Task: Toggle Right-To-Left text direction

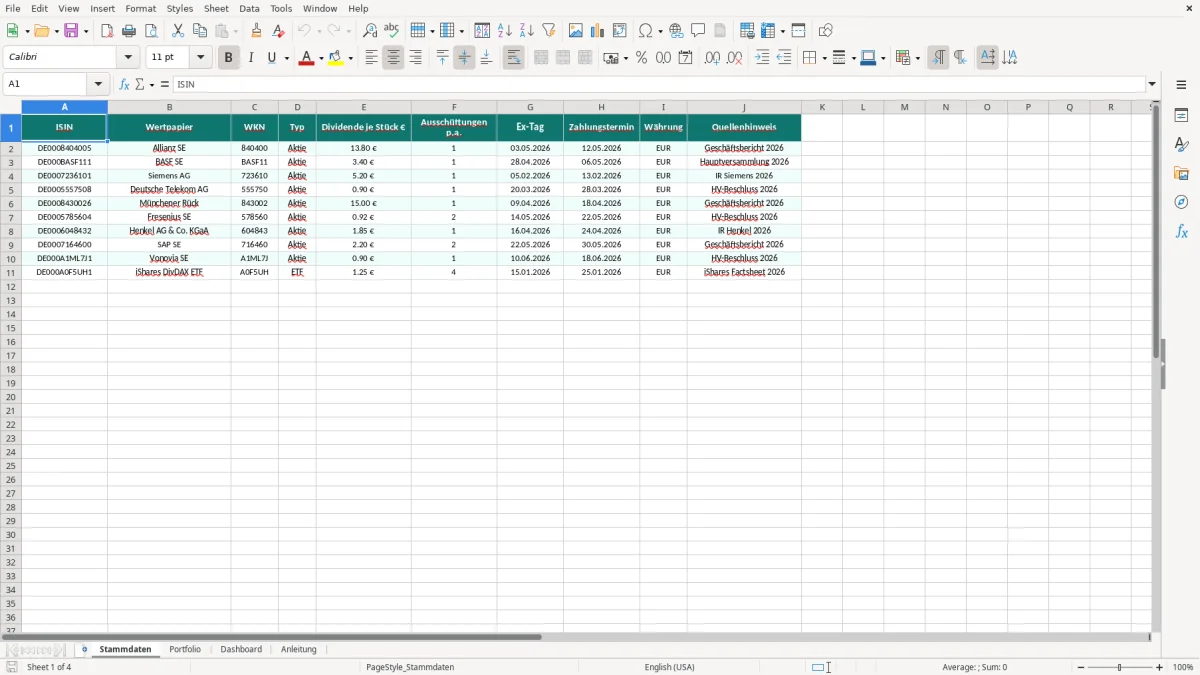Action: (x=960, y=58)
